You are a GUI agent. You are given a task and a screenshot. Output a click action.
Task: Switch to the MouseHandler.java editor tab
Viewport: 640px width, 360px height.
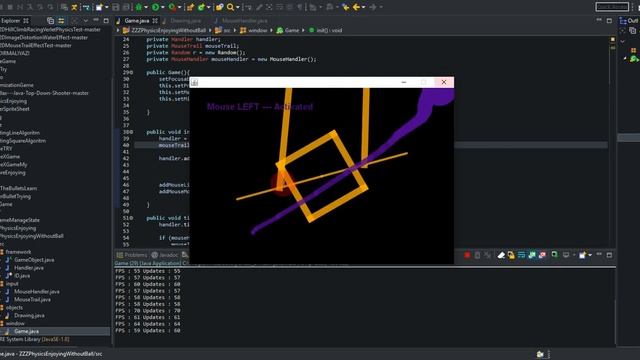245,20
